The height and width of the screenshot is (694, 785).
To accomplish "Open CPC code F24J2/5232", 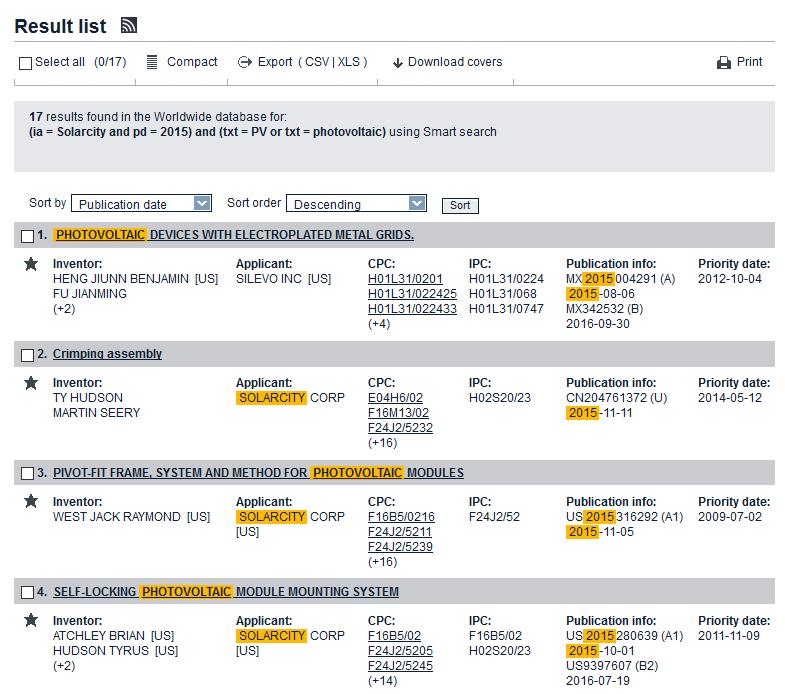I will point(400,428).
